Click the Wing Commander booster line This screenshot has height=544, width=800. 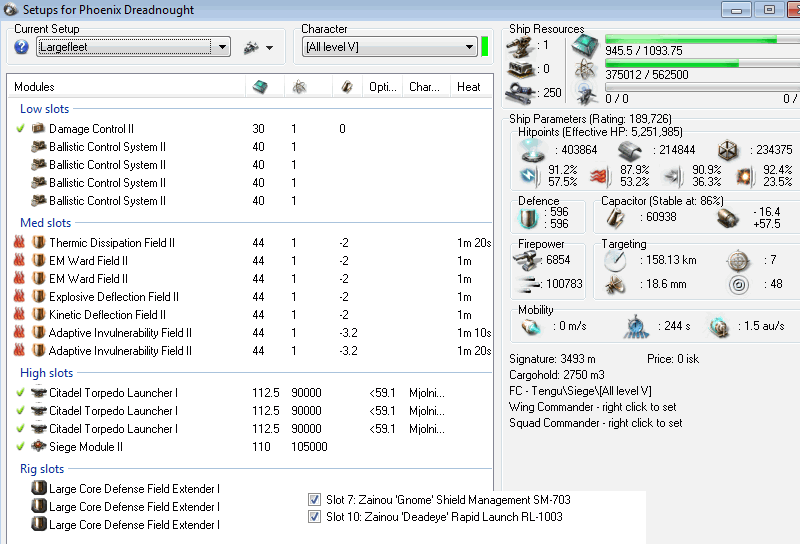(x=595, y=407)
